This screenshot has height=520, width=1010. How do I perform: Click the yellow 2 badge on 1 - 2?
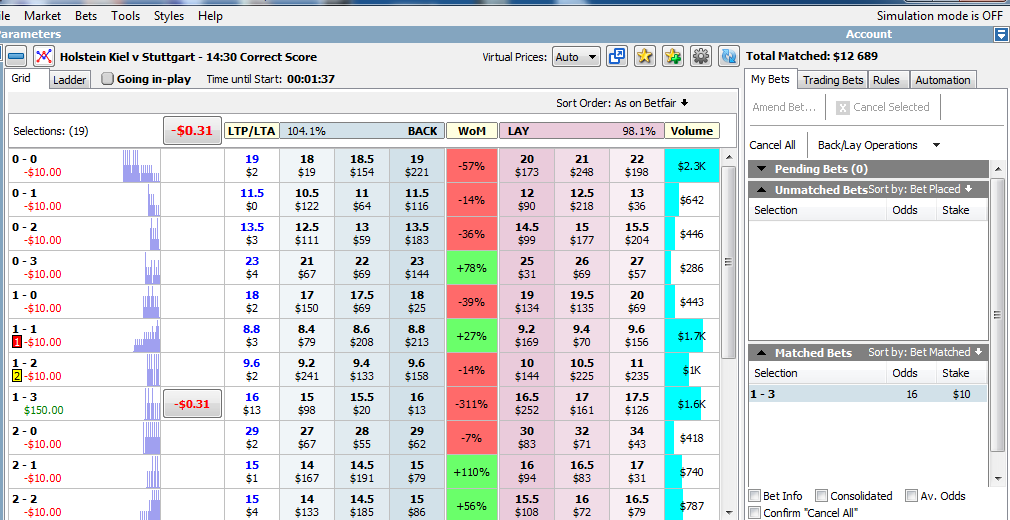click(x=17, y=376)
